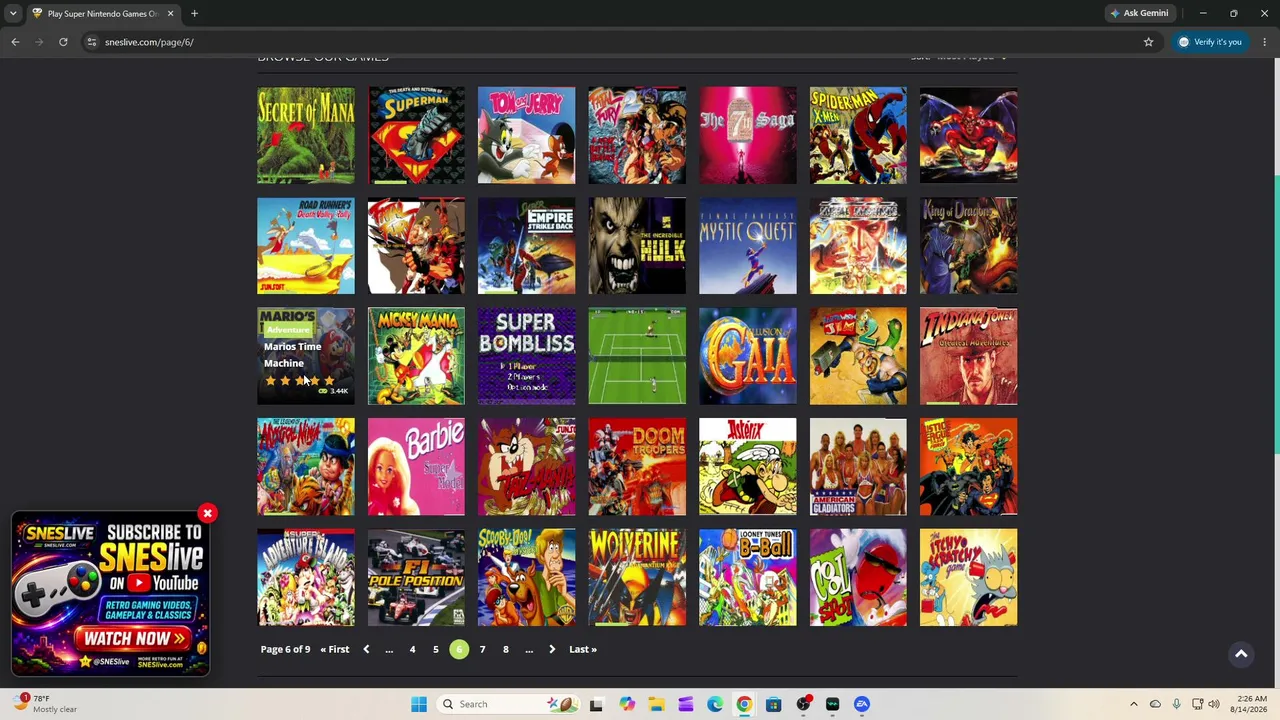The width and height of the screenshot is (1280, 720).
Task: Go to the next page arrow in pagination
Action: tap(552, 650)
